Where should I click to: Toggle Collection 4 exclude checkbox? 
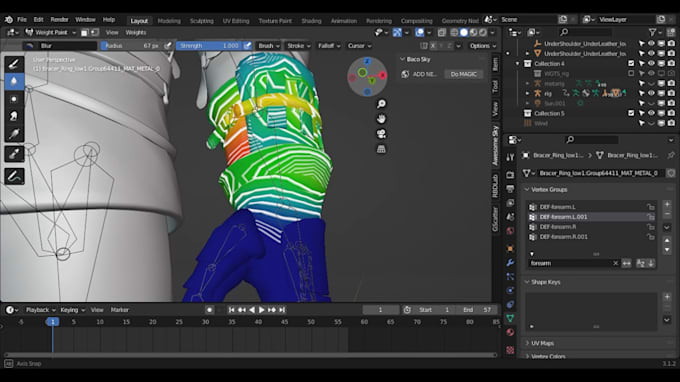tap(631, 63)
